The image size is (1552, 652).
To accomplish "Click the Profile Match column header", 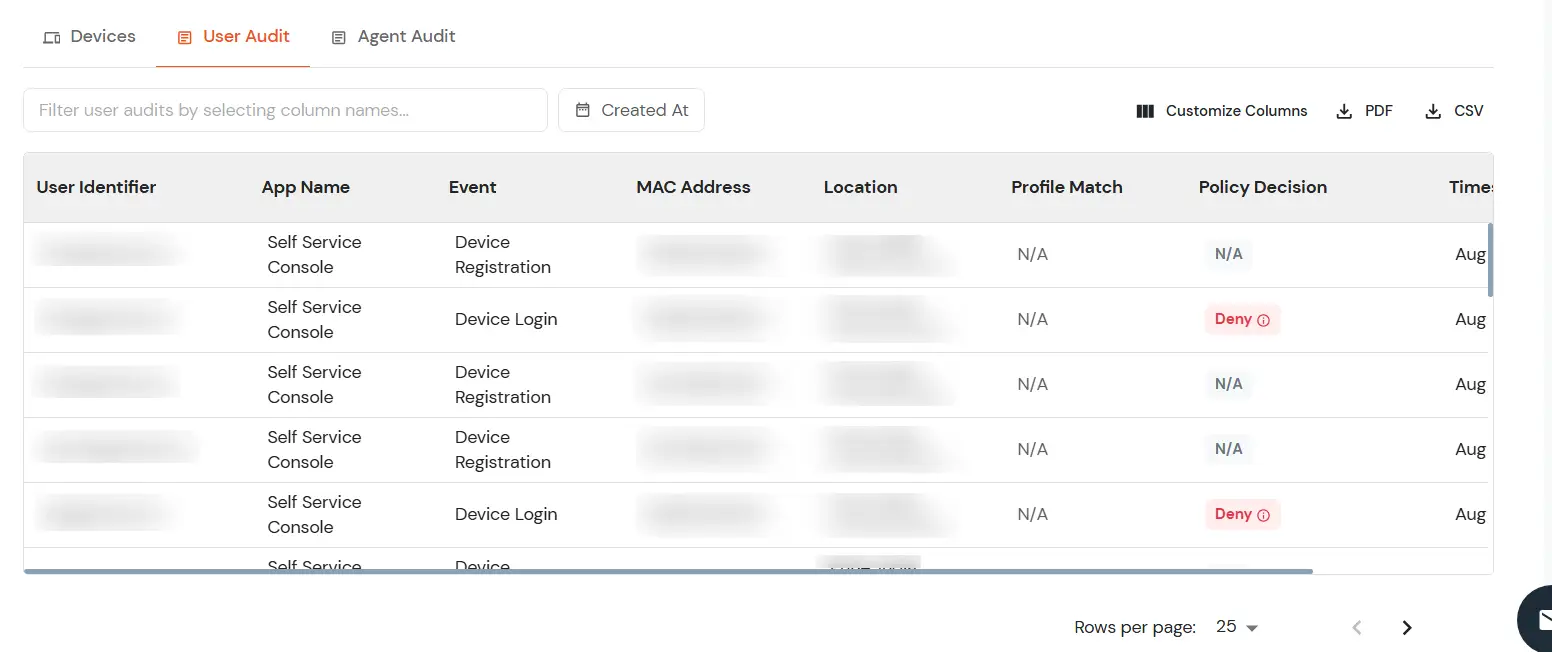I will [x=1067, y=187].
